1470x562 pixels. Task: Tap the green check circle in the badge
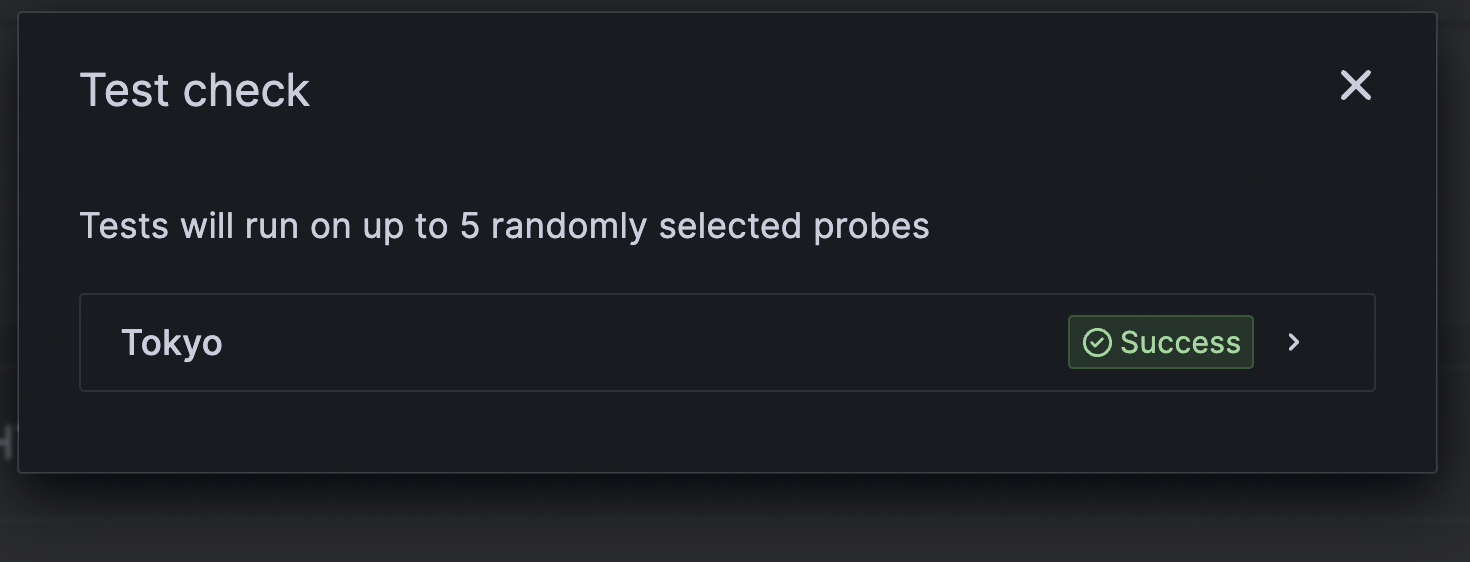pyautogui.click(x=1097, y=343)
